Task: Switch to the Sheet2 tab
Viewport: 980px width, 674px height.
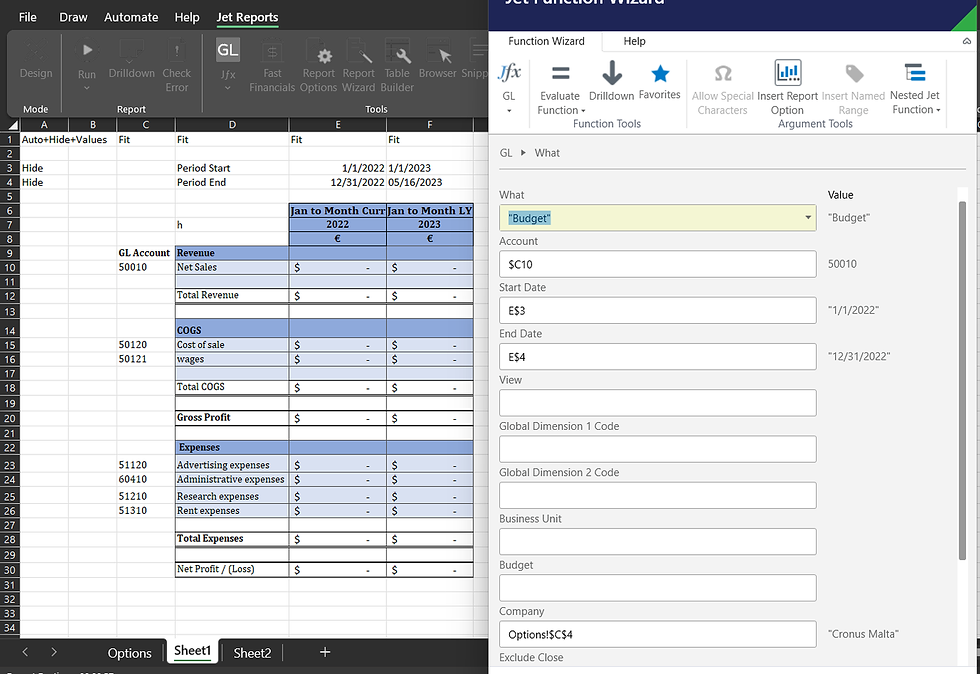Action: point(252,653)
